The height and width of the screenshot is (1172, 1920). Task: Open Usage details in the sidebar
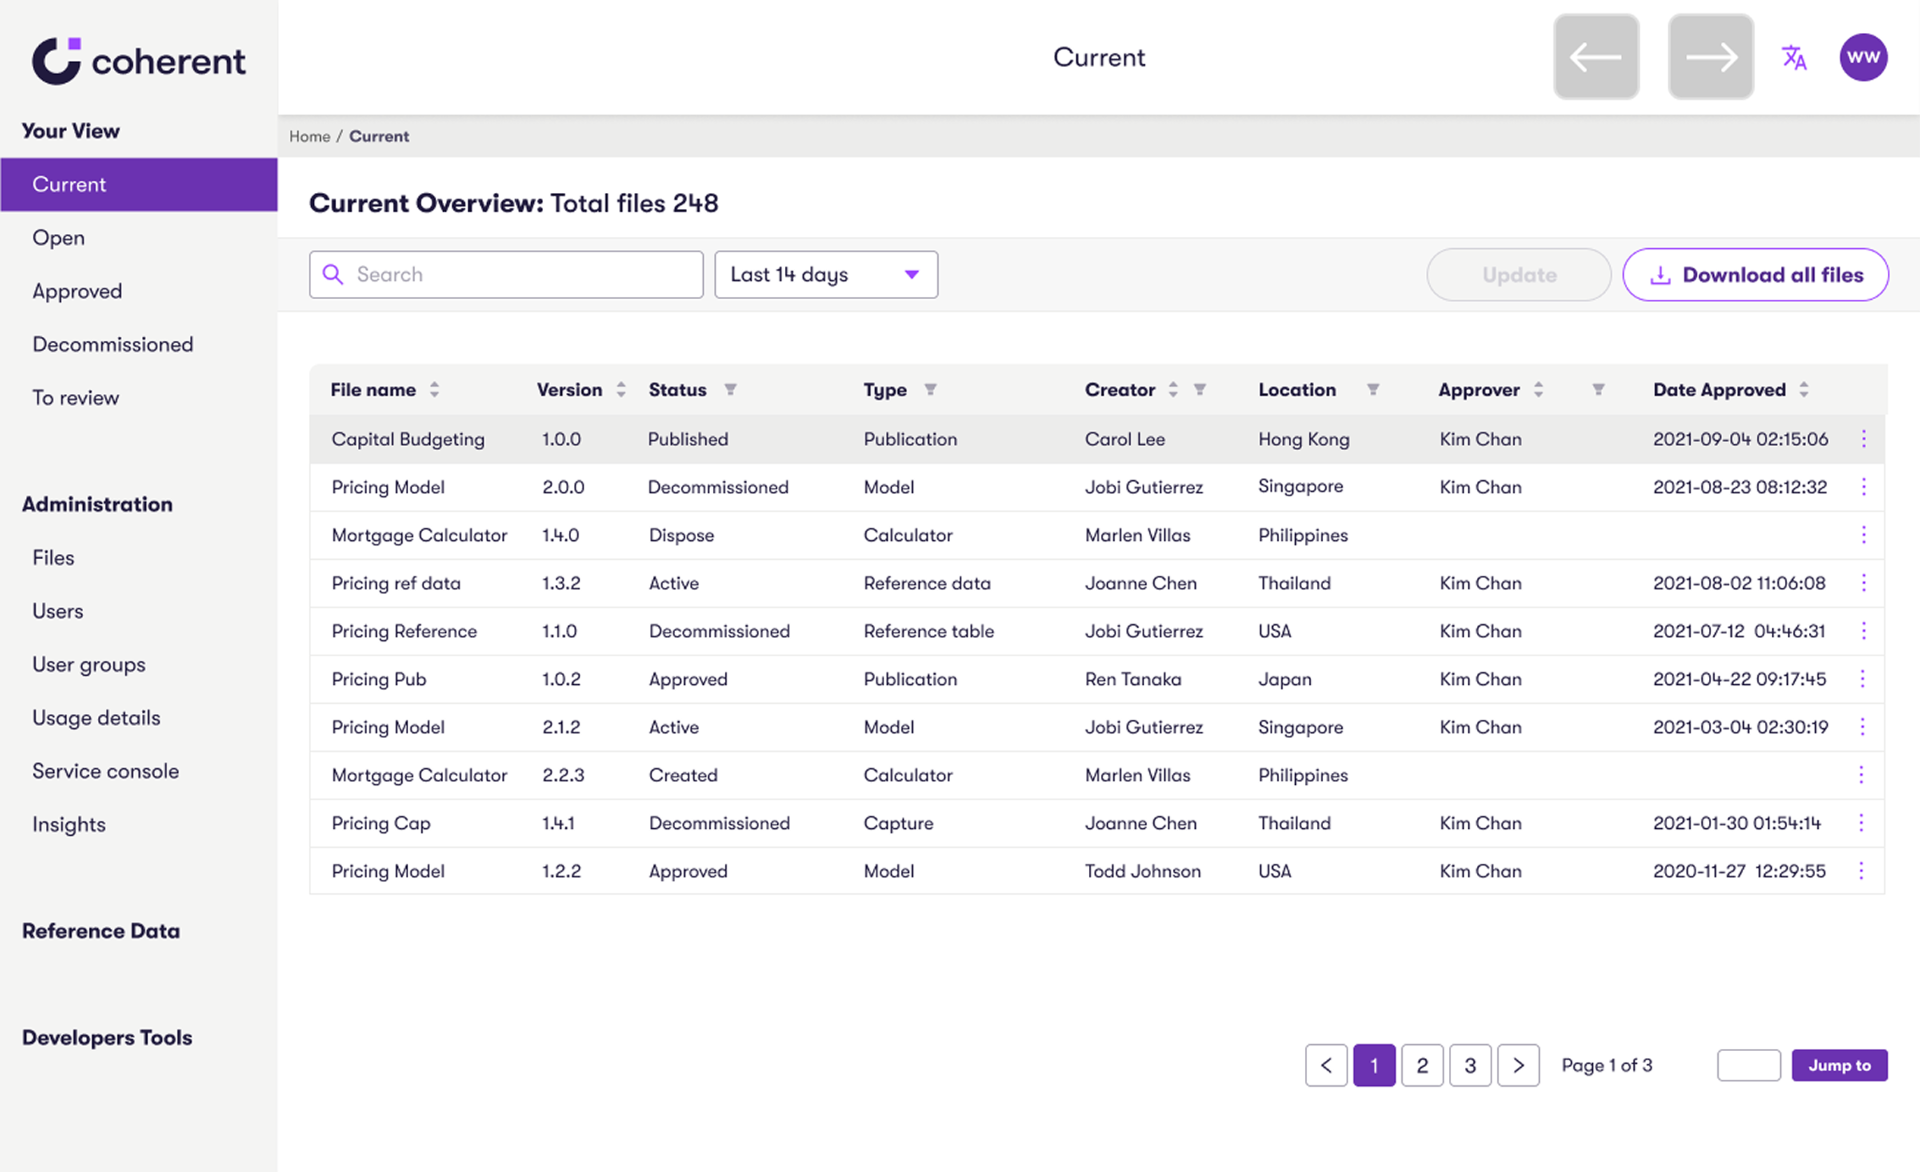tap(96, 718)
